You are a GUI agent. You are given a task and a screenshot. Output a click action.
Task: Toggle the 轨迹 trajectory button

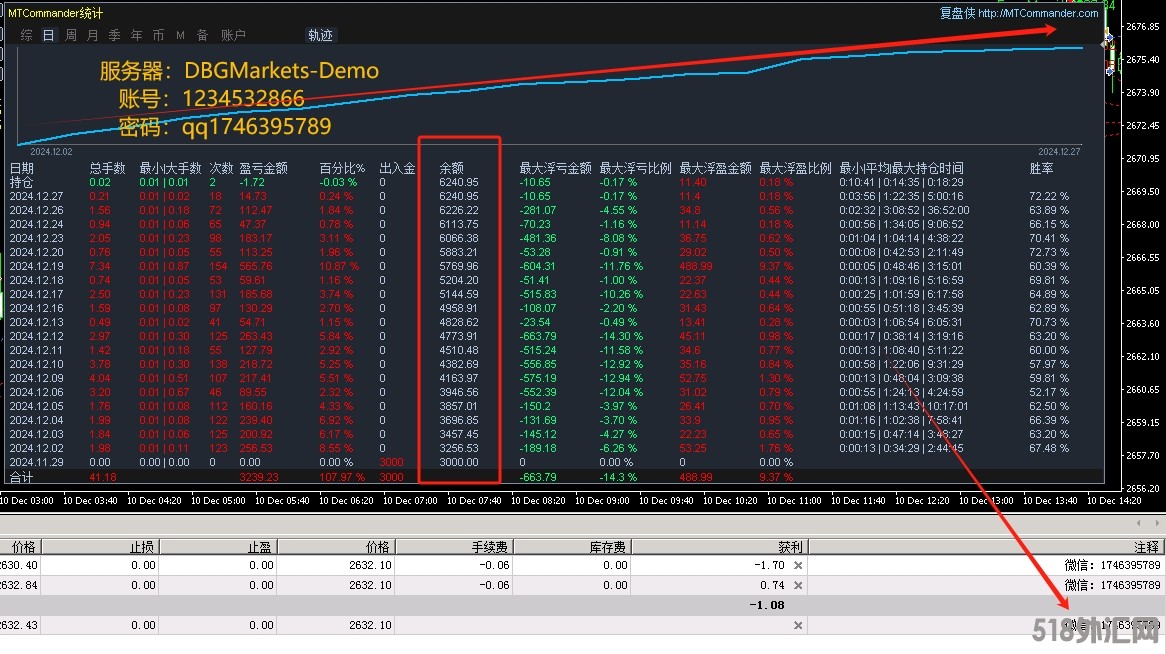(320, 35)
